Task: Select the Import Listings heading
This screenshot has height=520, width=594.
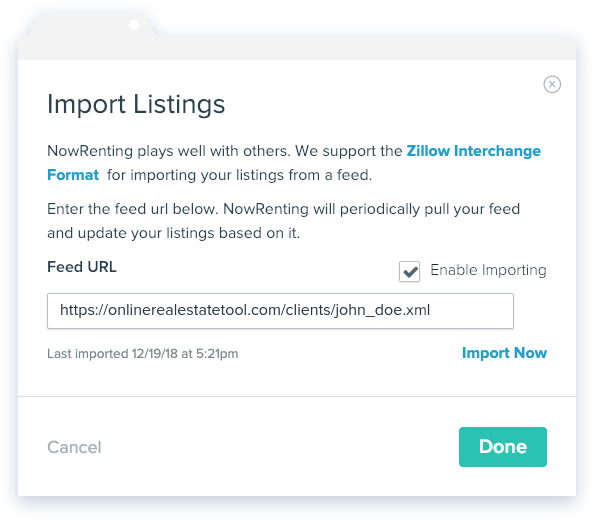Action: (136, 104)
